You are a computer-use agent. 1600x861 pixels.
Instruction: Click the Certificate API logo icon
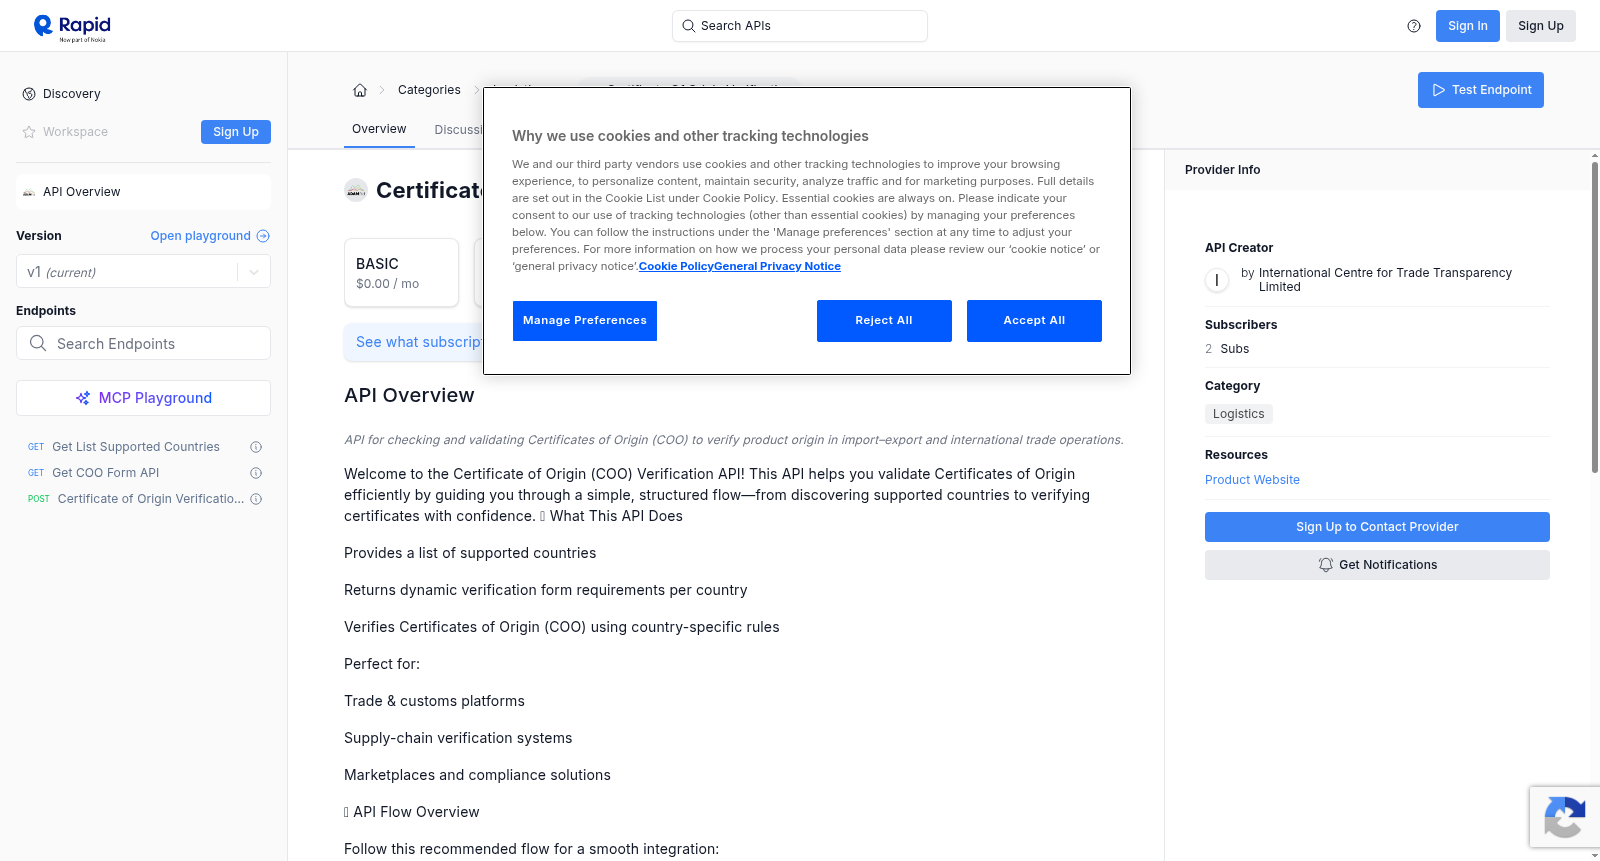[x=356, y=190]
